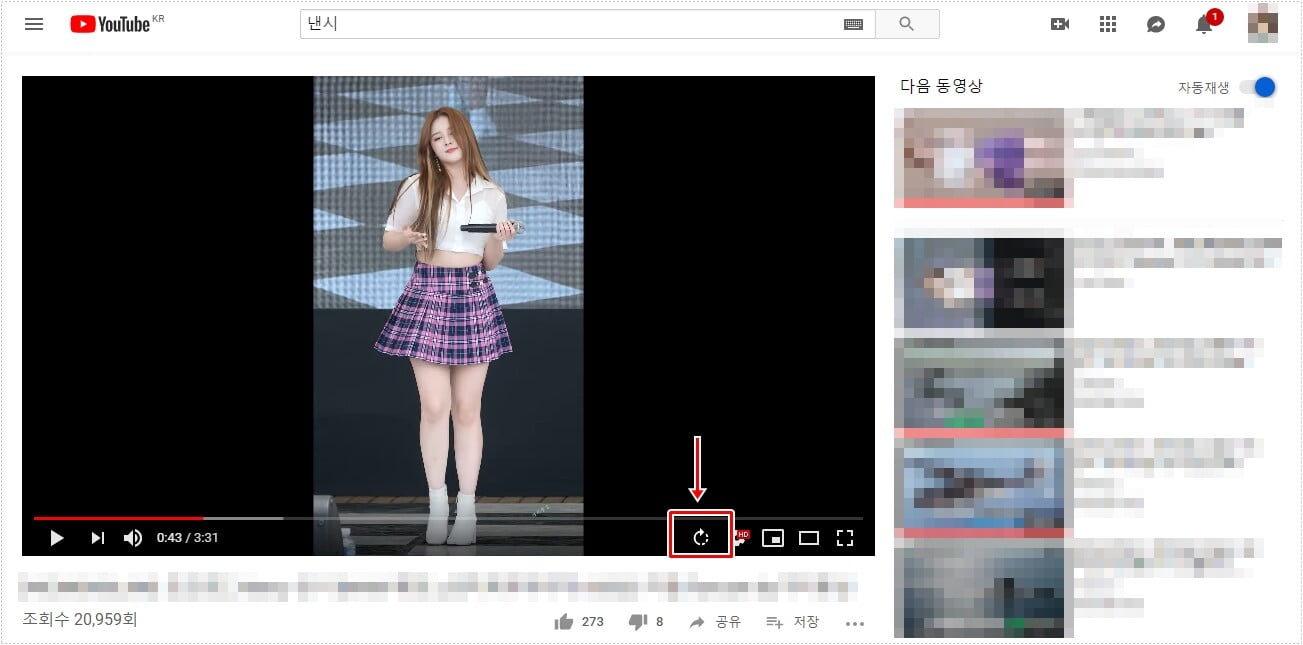Screen dimensions: 1303x645
Task: Play the video
Action: pyautogui.click(x=57, y=538)
